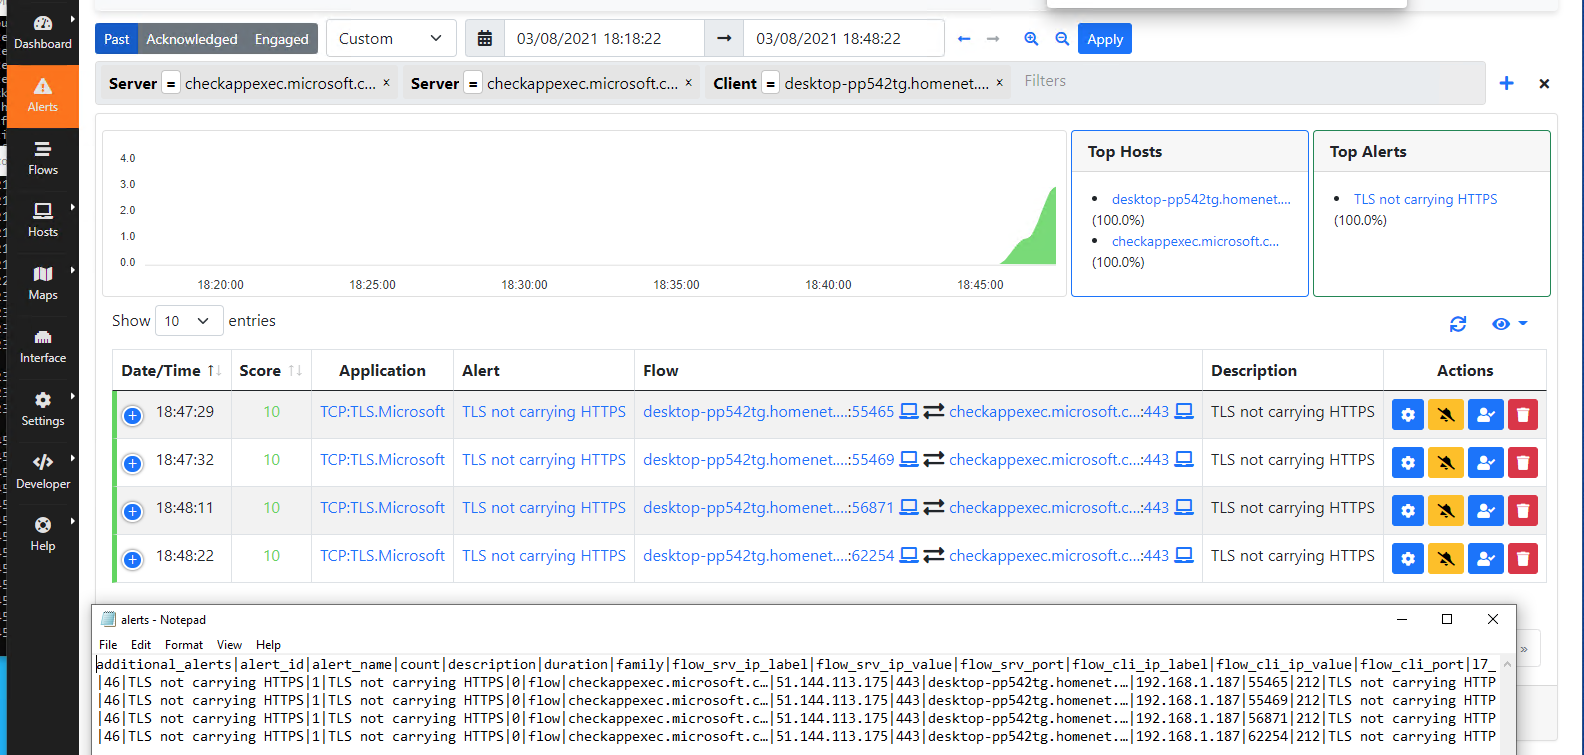Image resolution: width=1584 pixels, height=755 pixels.
Task: Switch to the Past alerts view
Action: [x=116, y=39]
